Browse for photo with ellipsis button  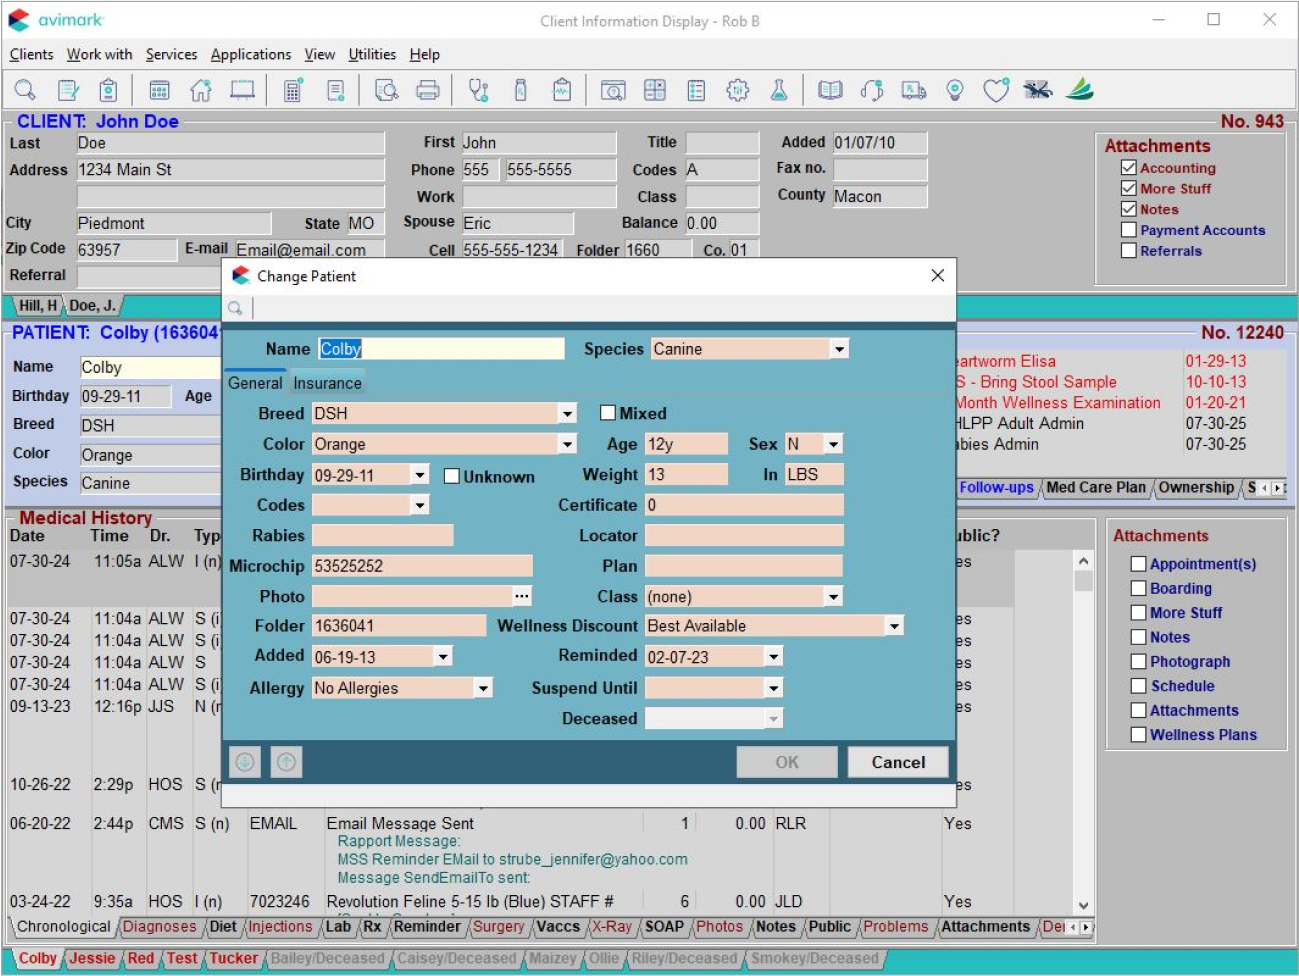pyautogui.click(x=522, y=596)
